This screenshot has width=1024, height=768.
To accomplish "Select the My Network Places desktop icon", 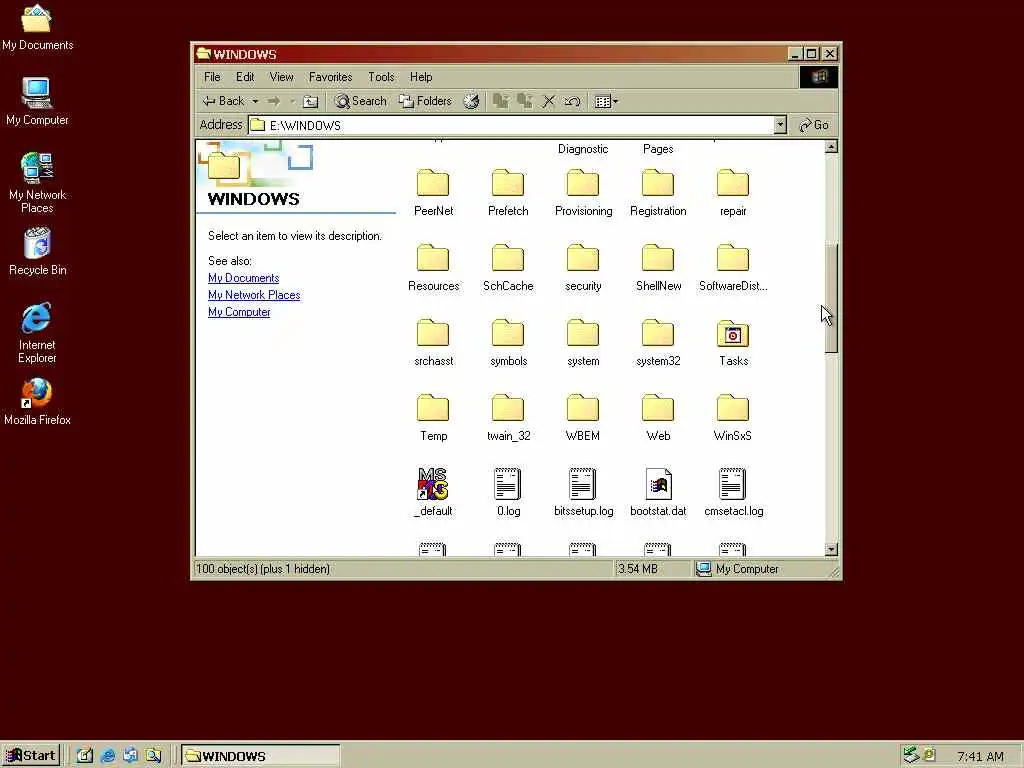I will (x=37, y=183).
